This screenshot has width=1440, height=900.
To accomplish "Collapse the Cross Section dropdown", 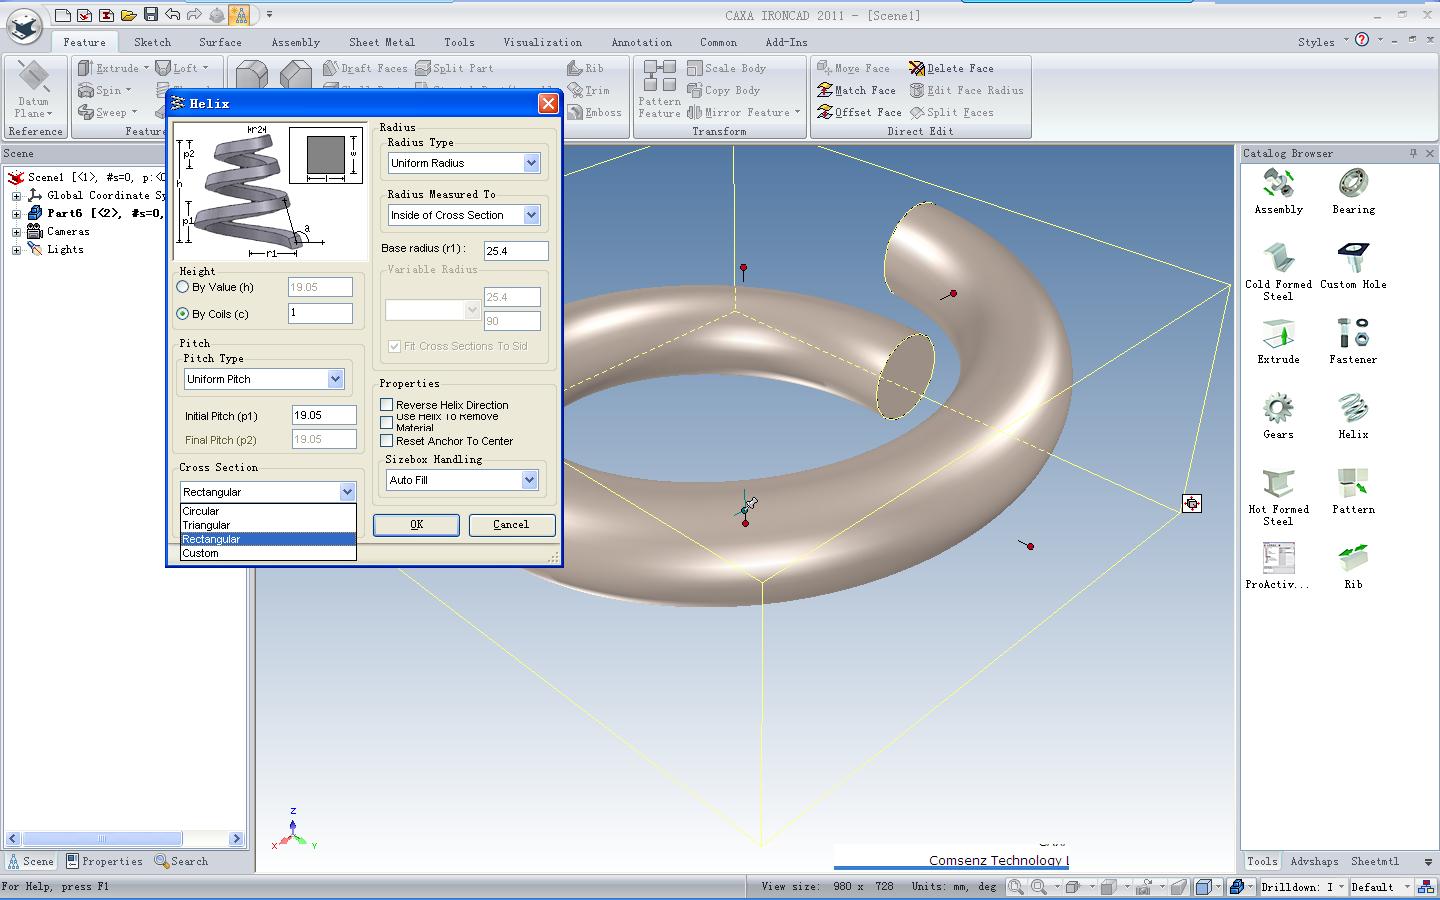I will point(347,492).
